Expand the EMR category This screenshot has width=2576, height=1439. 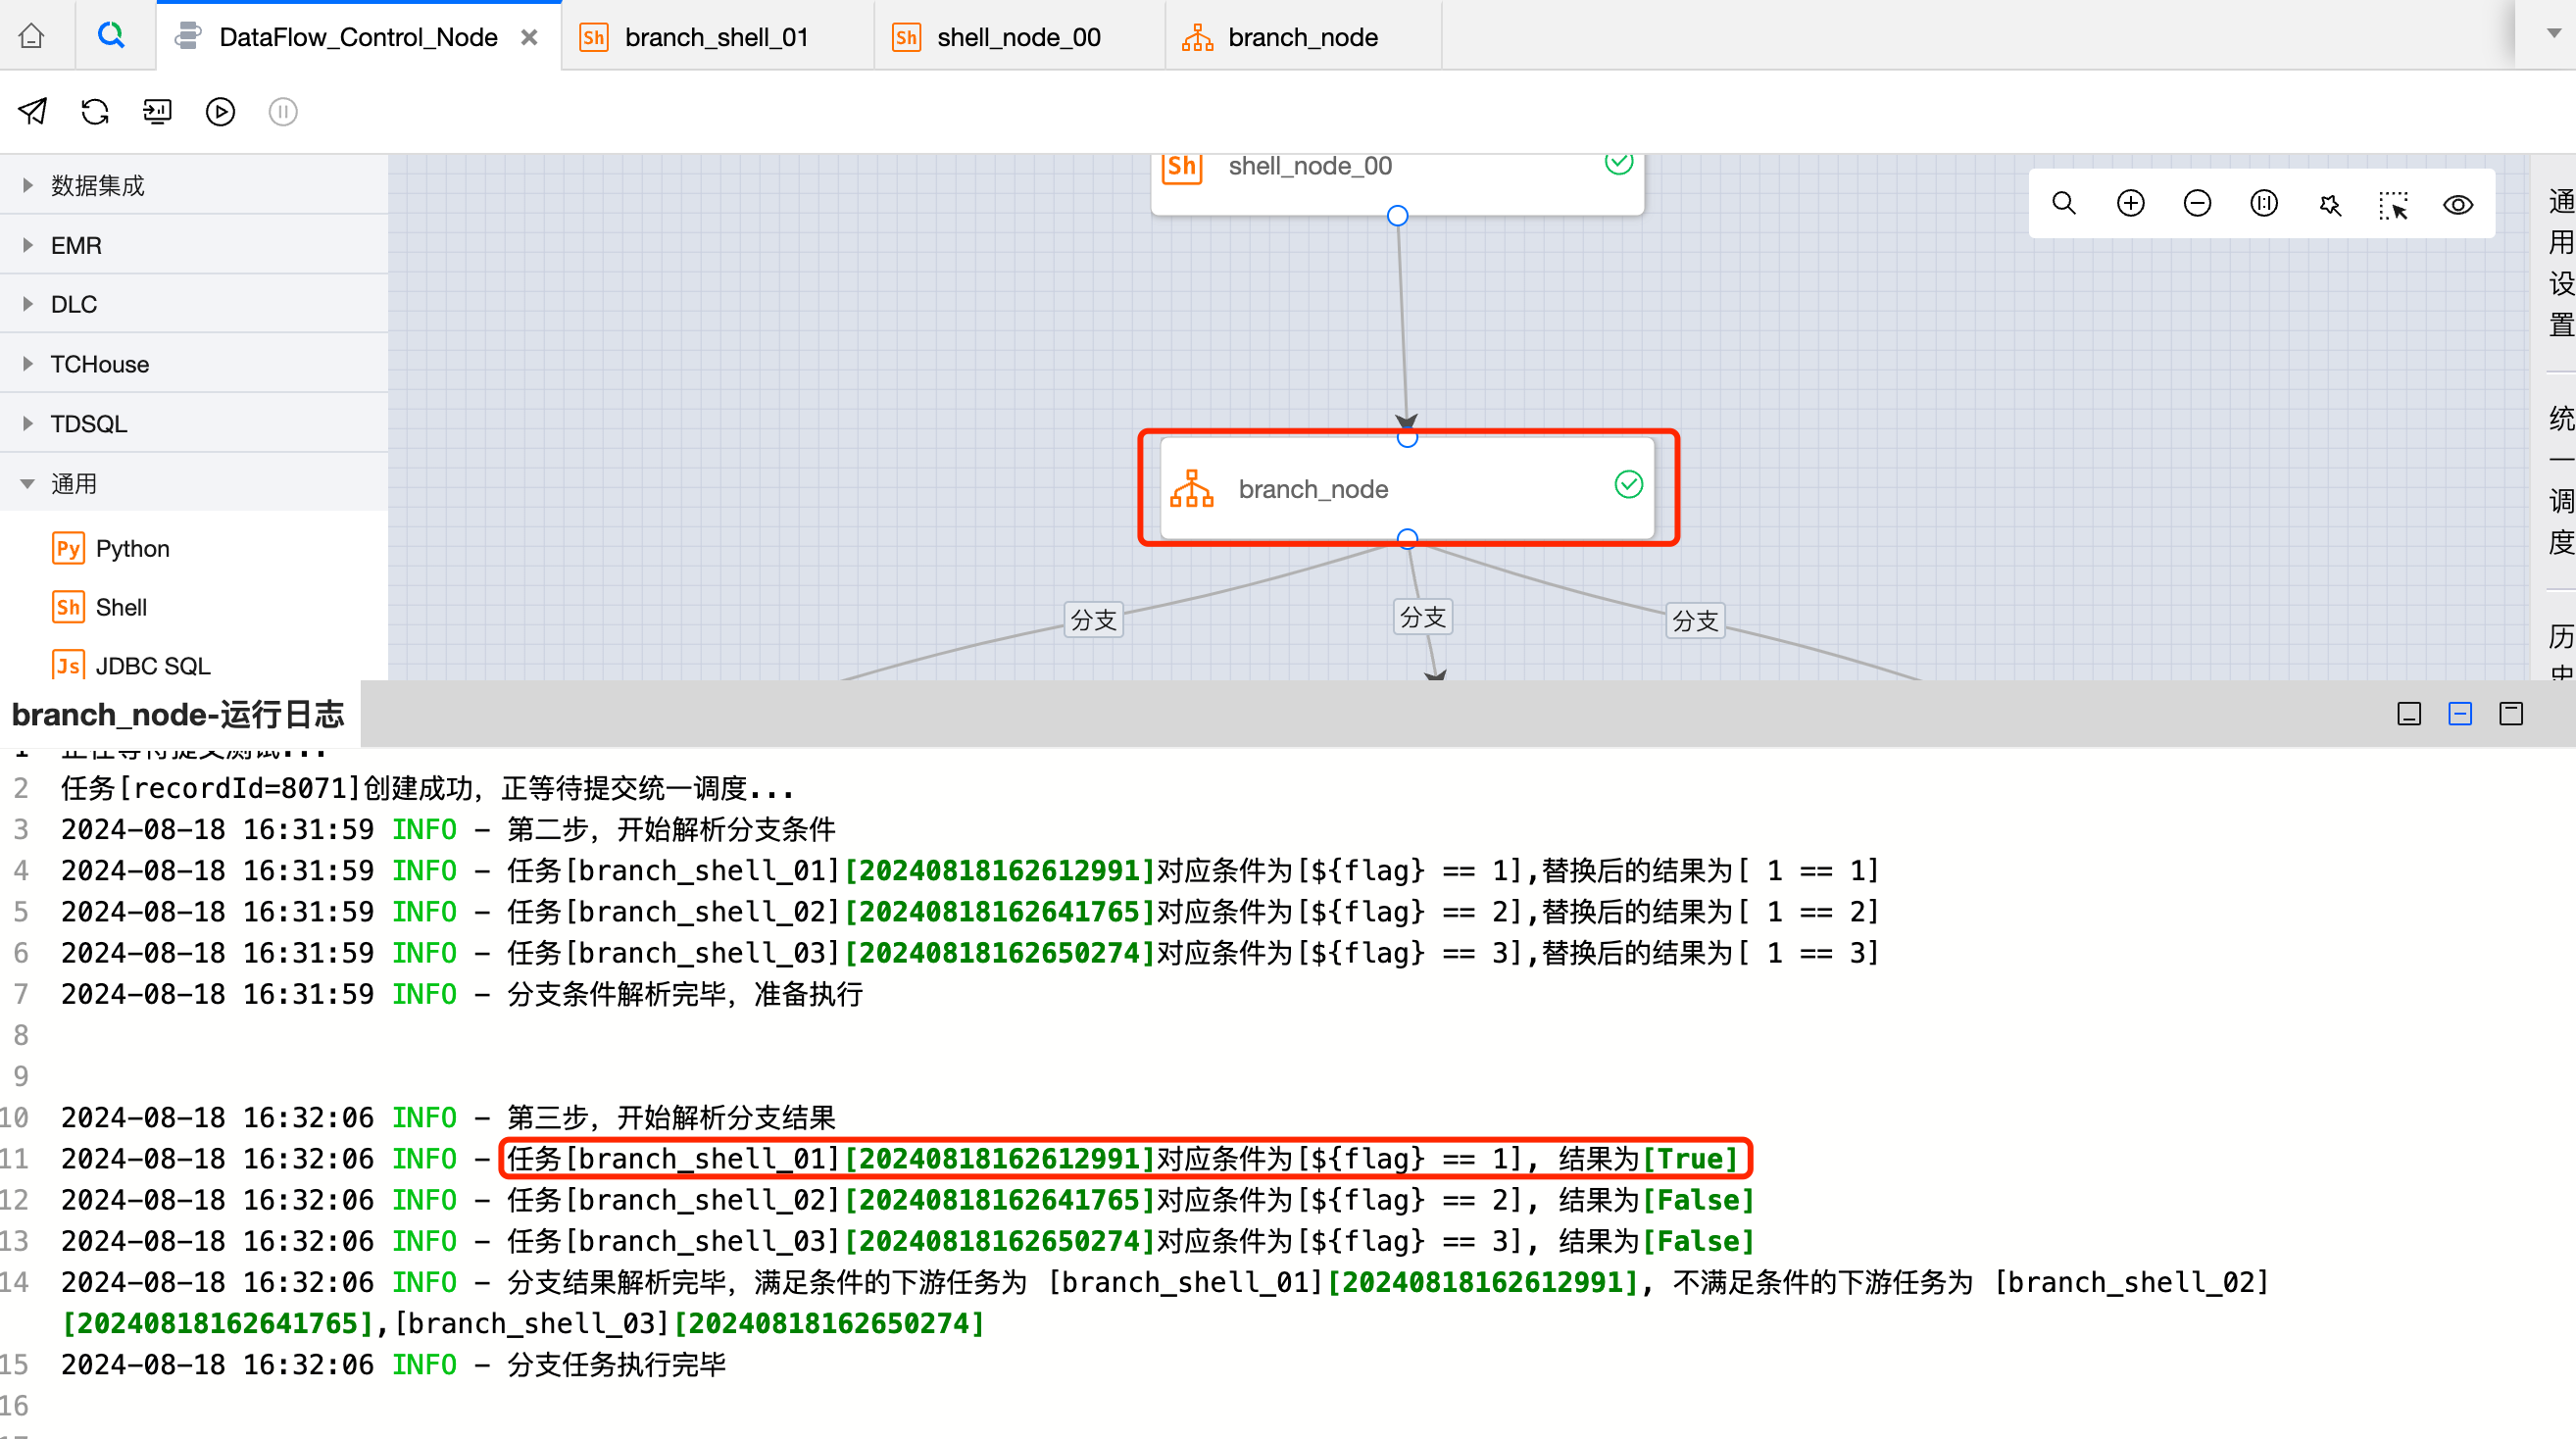[76, 245]
